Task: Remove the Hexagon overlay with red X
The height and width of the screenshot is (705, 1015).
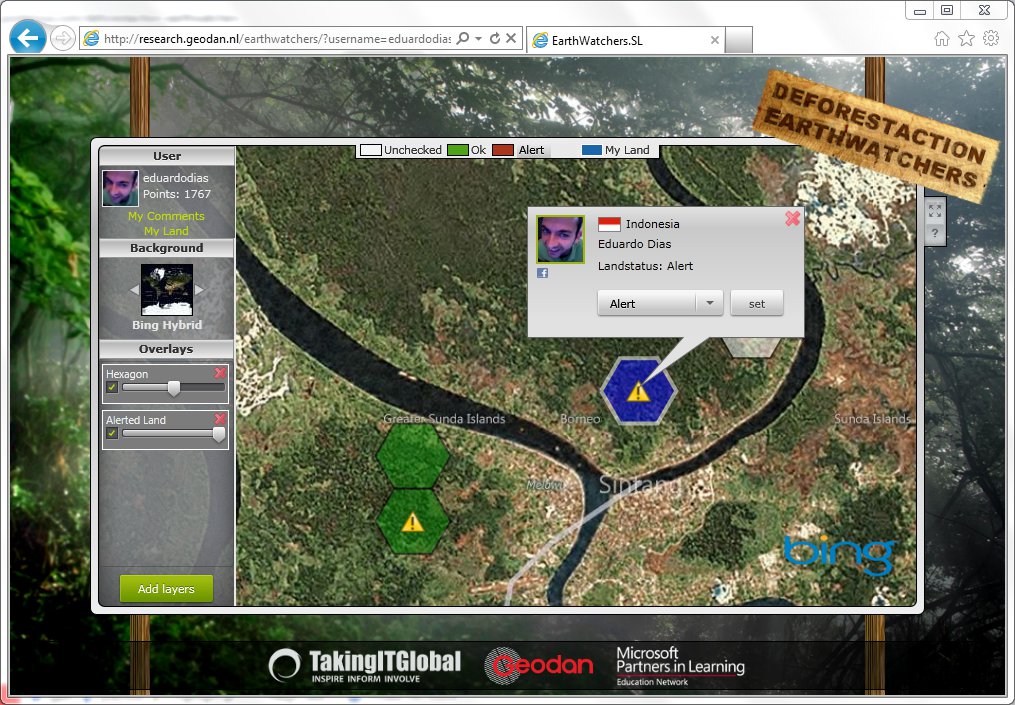Action: tap(219, 373)
